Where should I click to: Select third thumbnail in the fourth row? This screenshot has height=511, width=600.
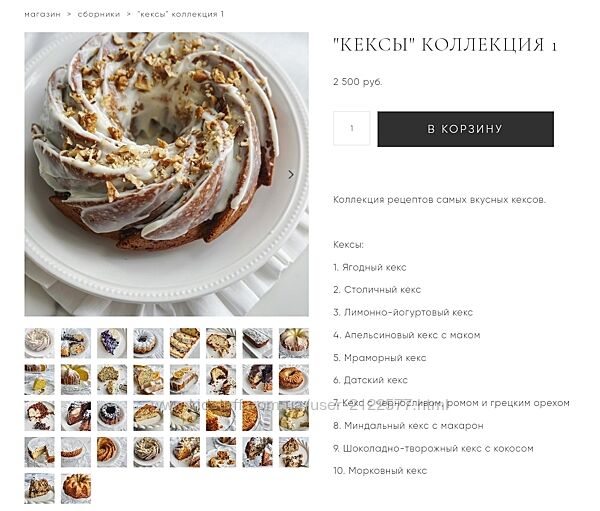click(x=112, y=452)
